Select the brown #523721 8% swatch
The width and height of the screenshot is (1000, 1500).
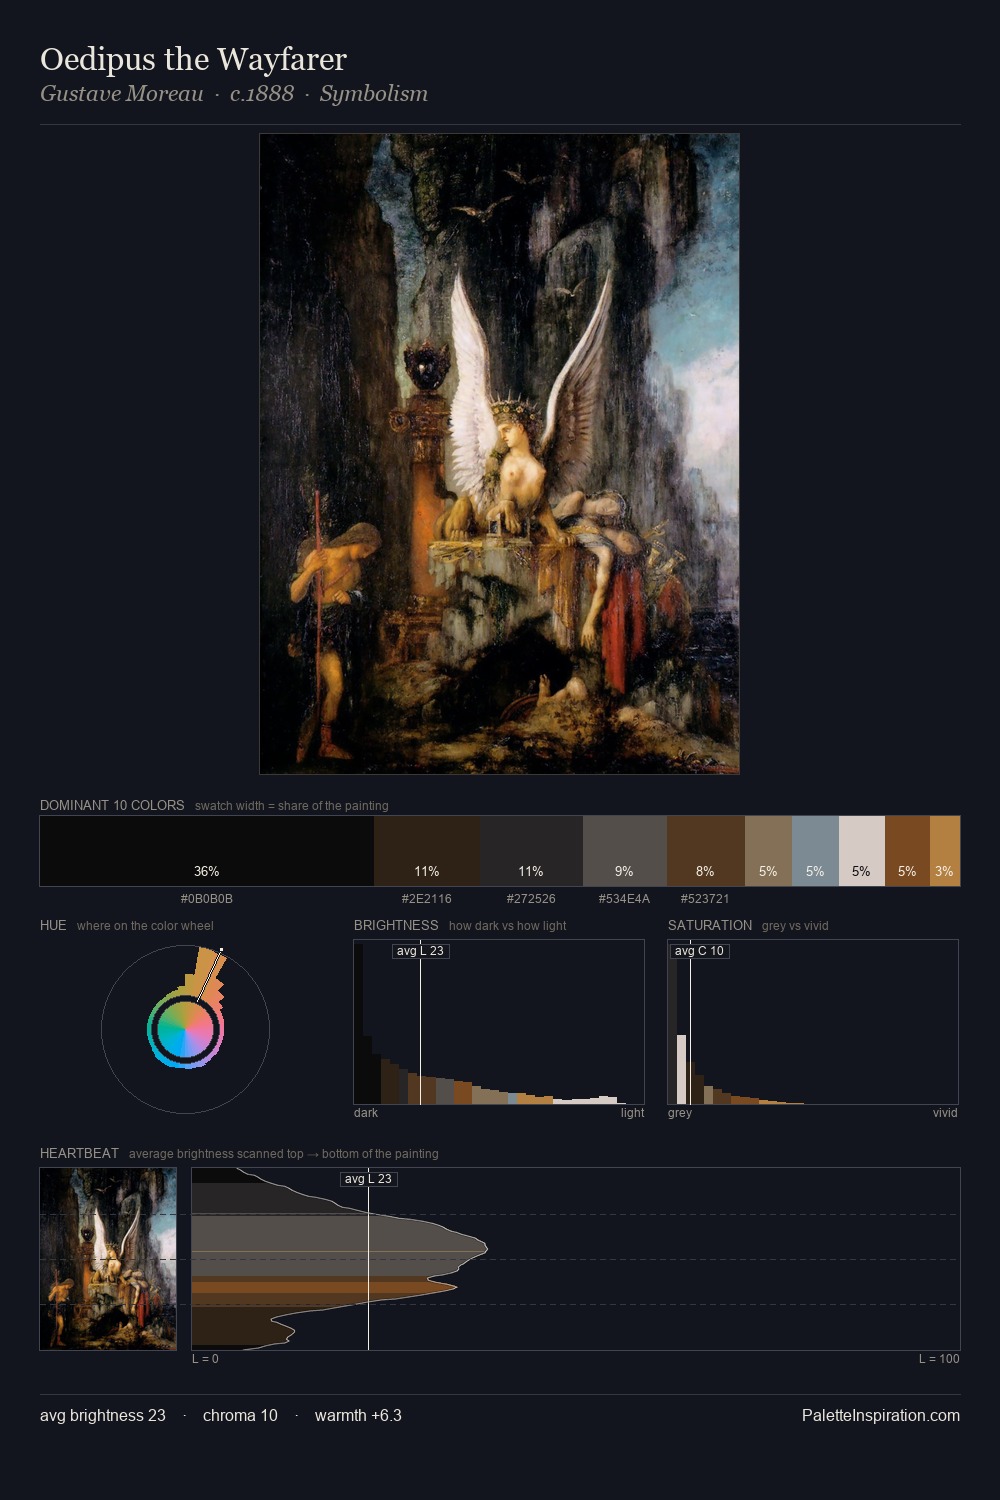click(706, 851)
